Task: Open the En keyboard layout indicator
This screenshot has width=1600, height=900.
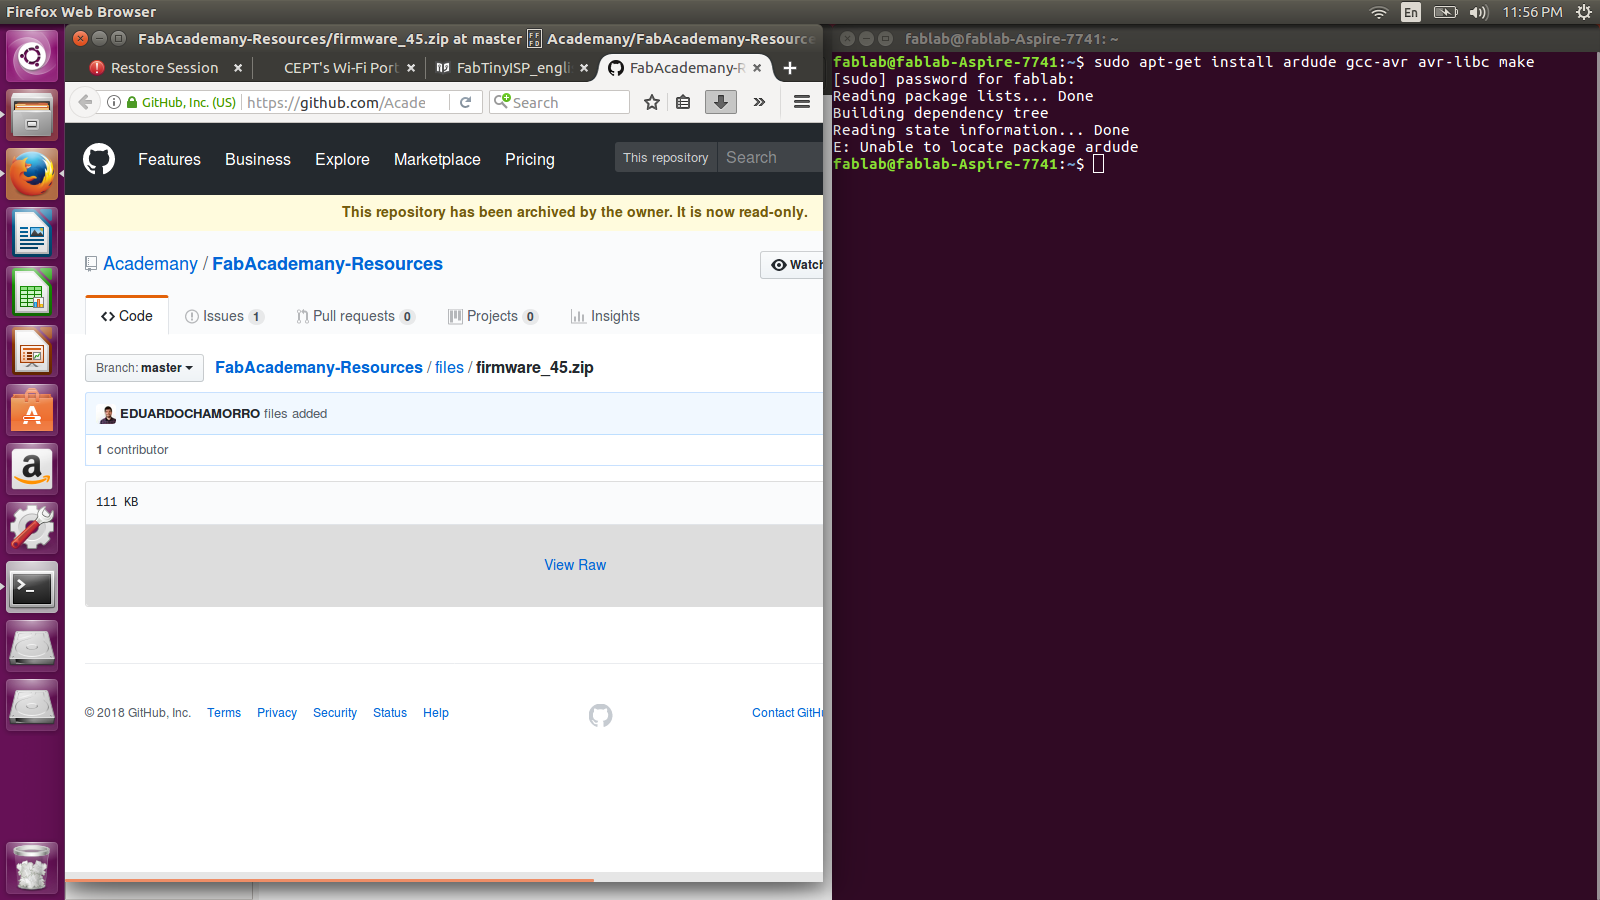Action: 1411,12
